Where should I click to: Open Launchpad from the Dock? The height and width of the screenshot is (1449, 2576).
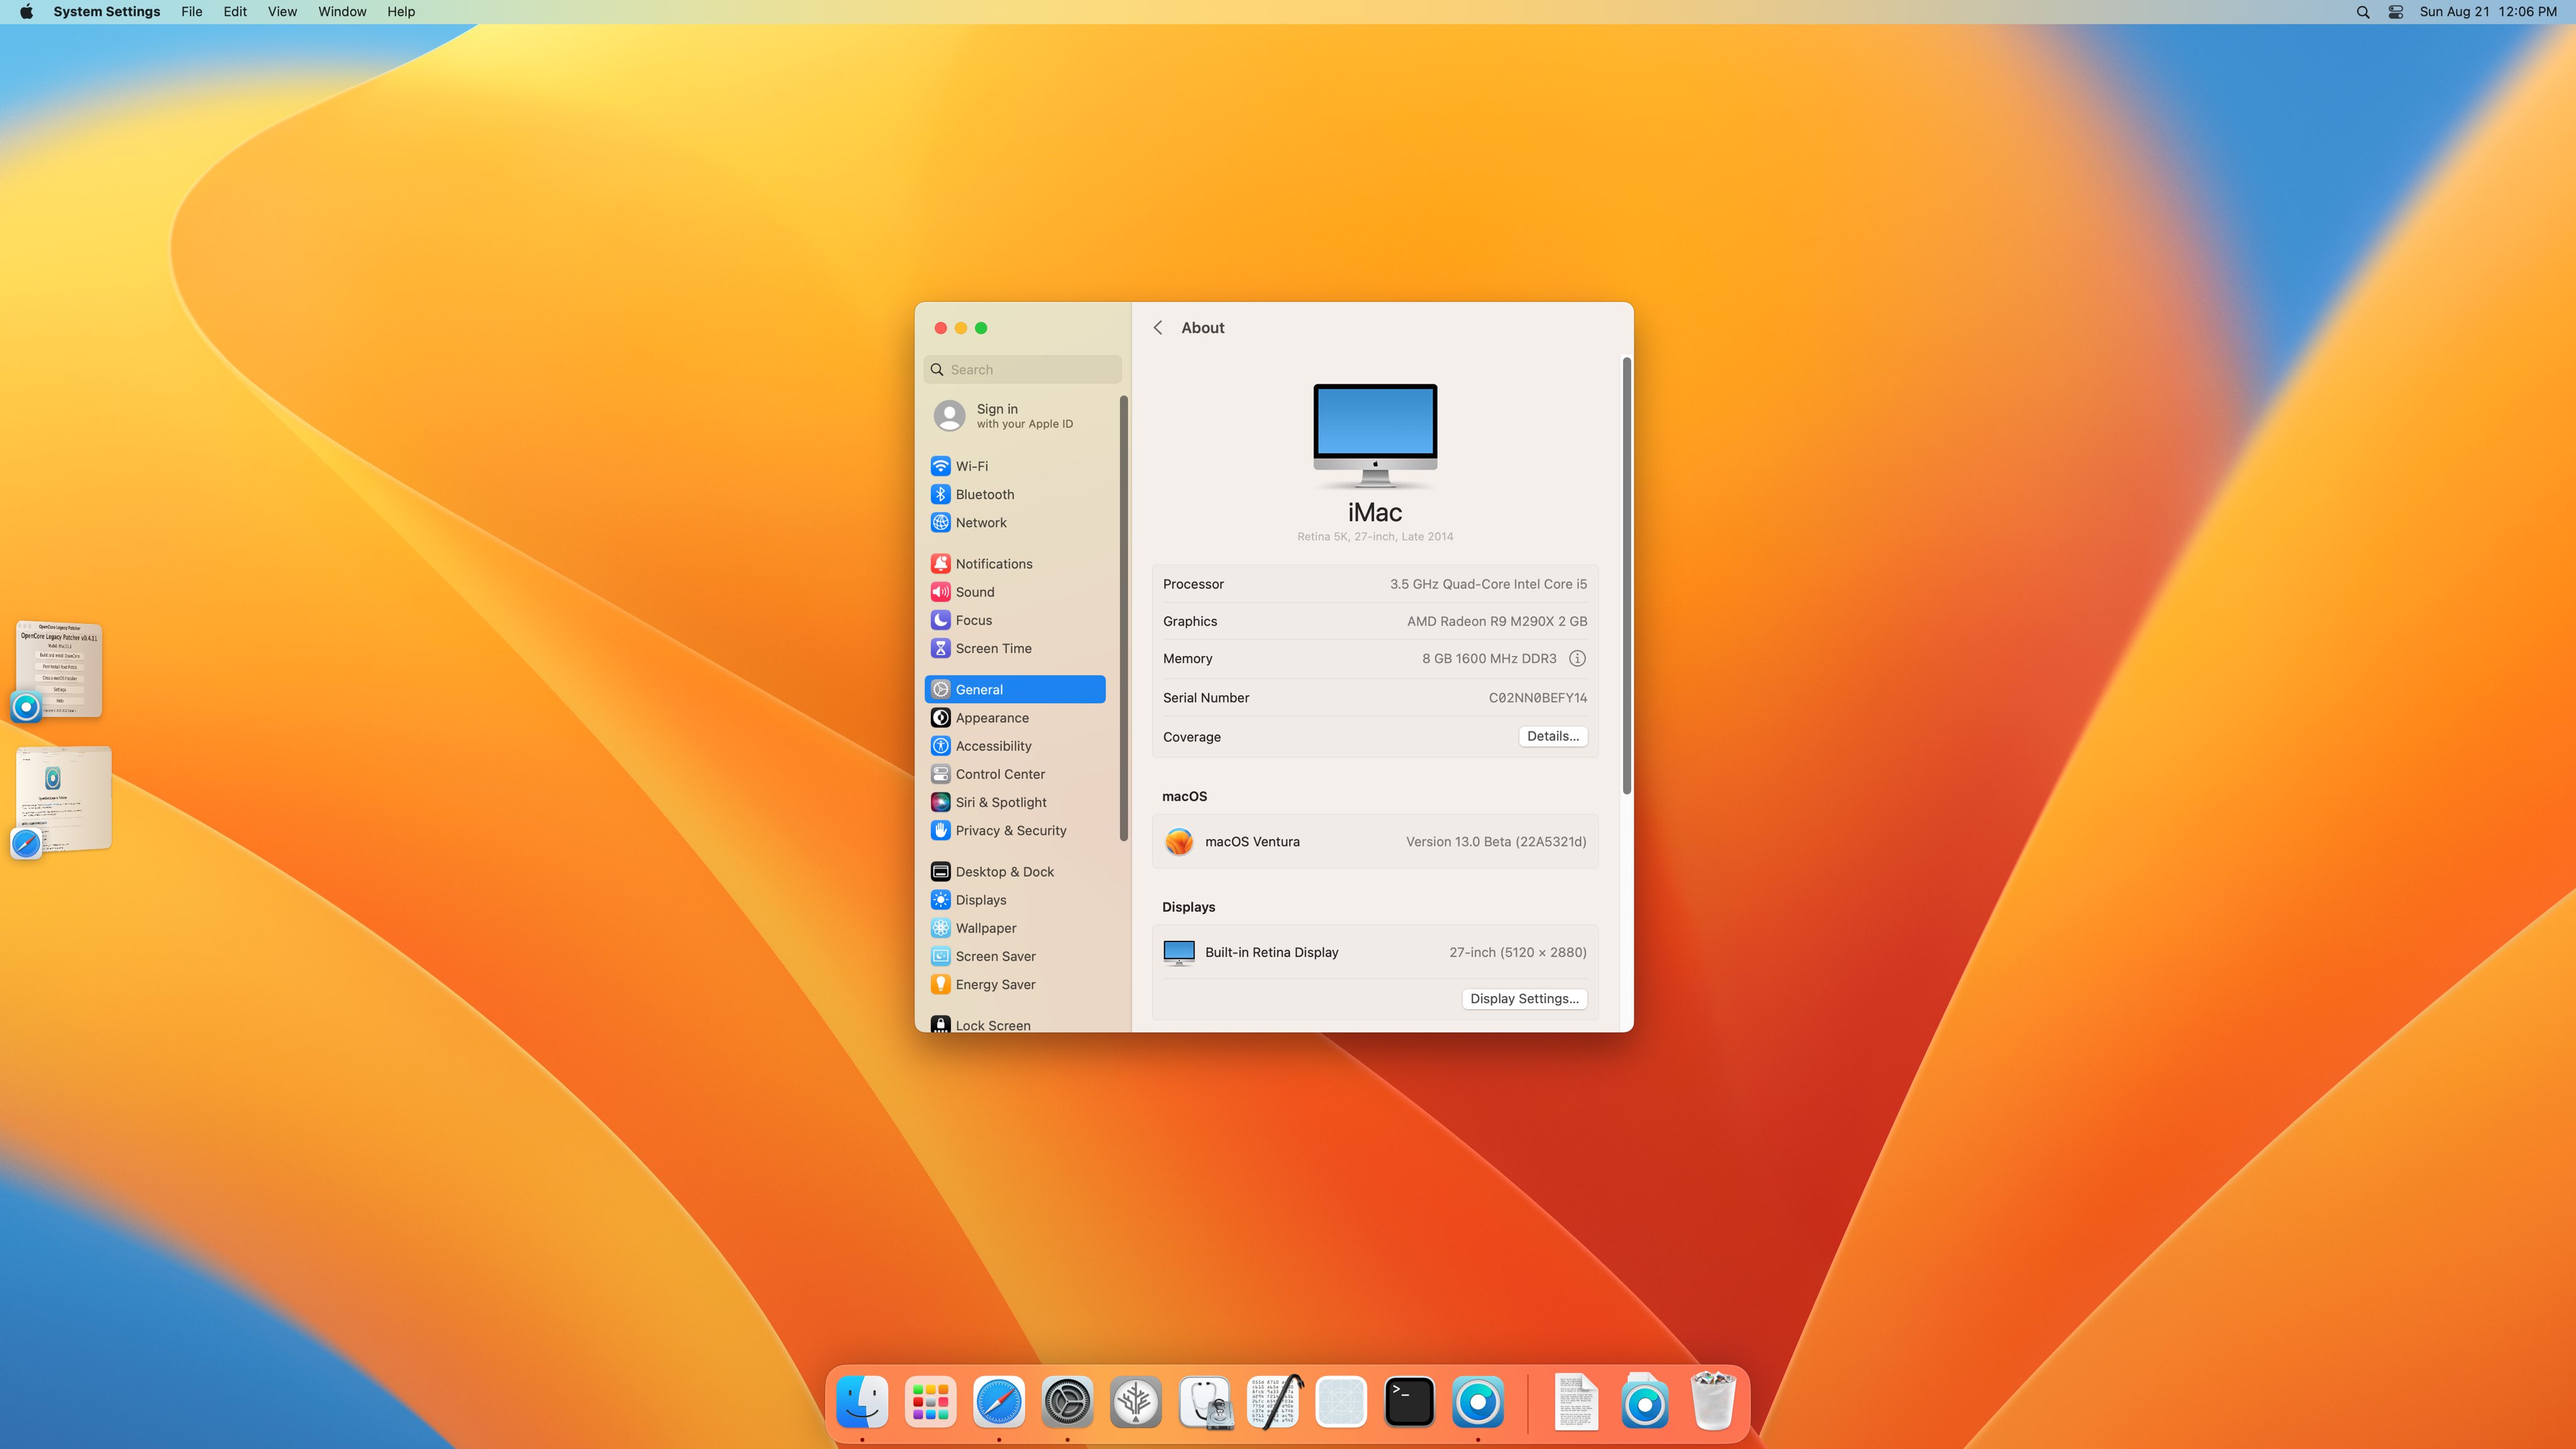929,1401
